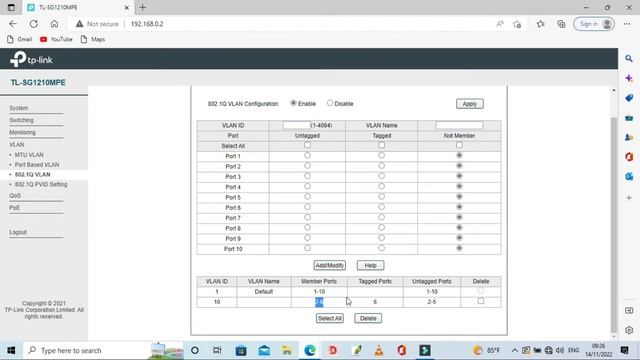Click the browser back arrow
This screenshot has width=640, height=360.
13,24
